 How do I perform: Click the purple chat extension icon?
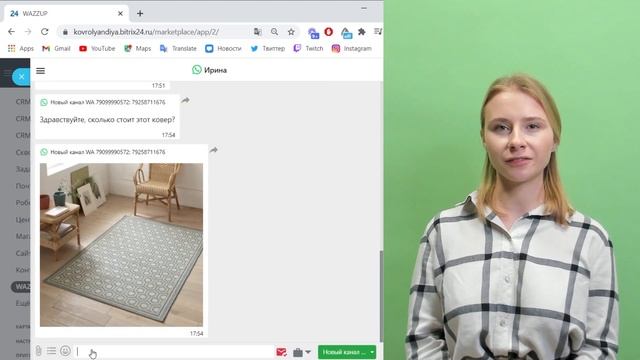click(x=313, y=33)
